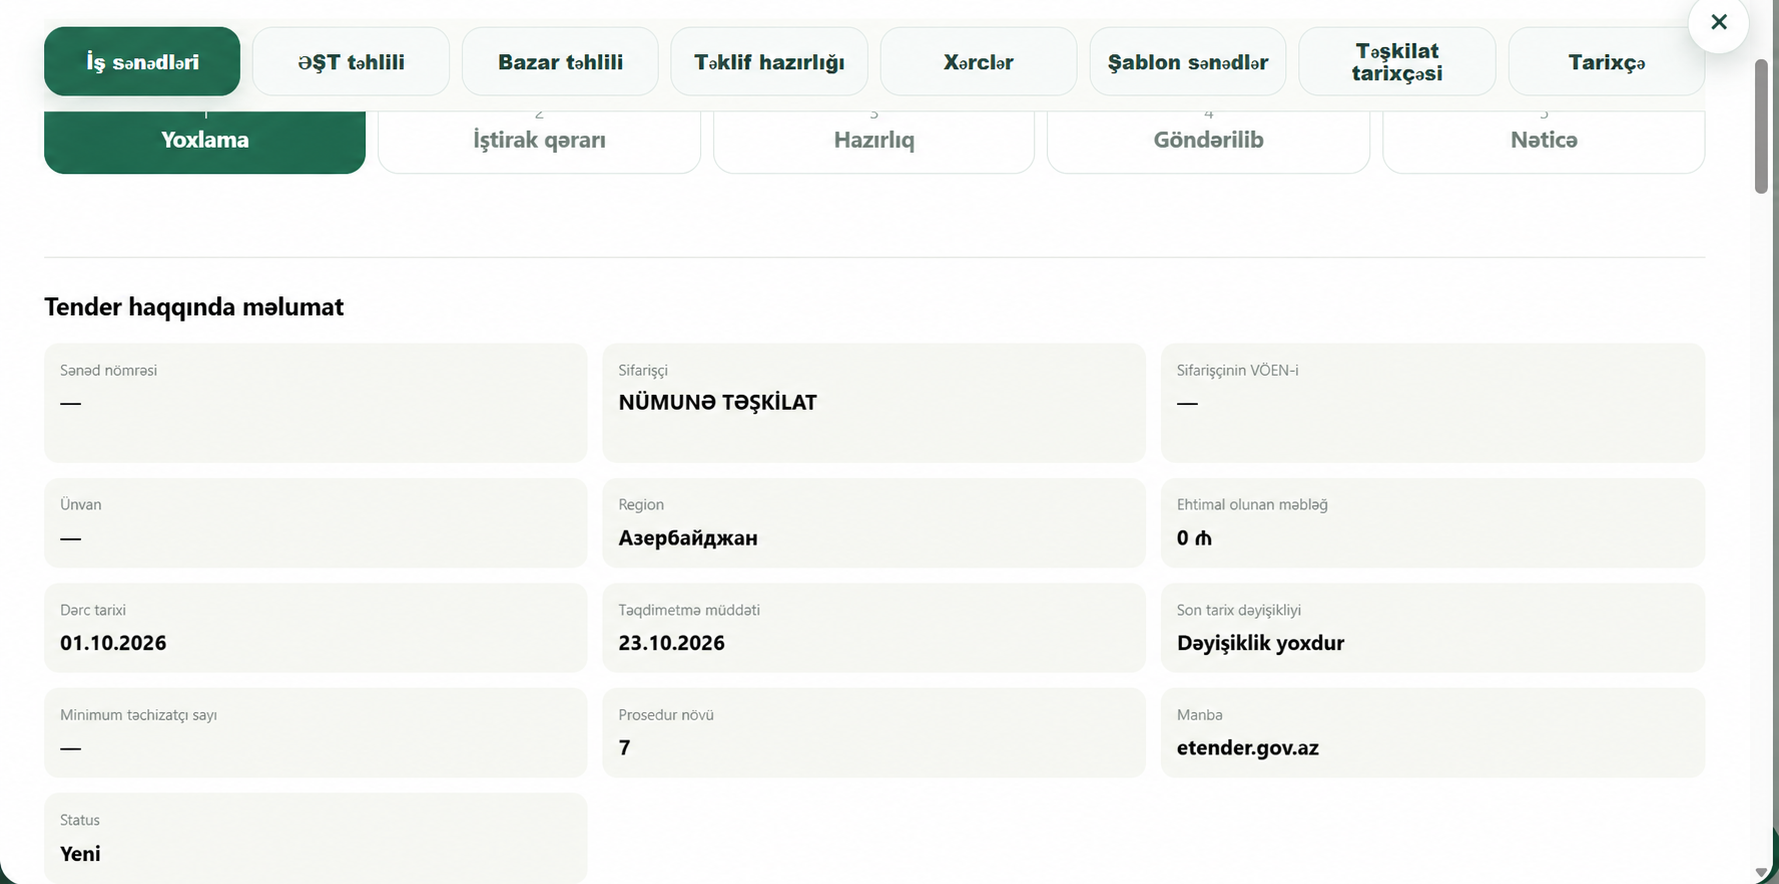
Task: Click the Dərc tarixi date 01.10.2026
Action: pos(113,643)
